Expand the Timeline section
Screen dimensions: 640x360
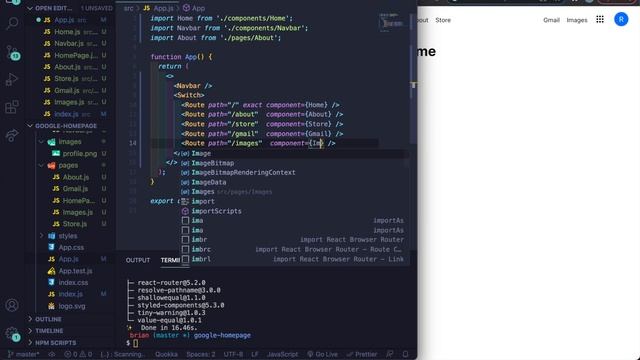click(x=46, y=331)
